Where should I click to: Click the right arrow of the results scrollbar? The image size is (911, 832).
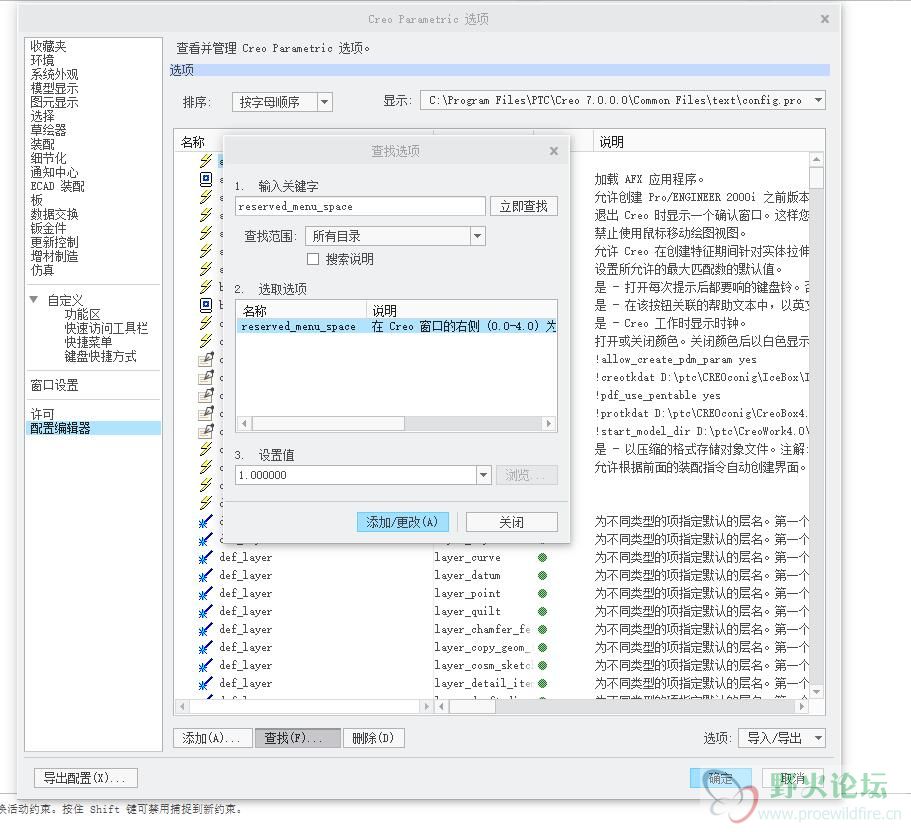(548, 424)
